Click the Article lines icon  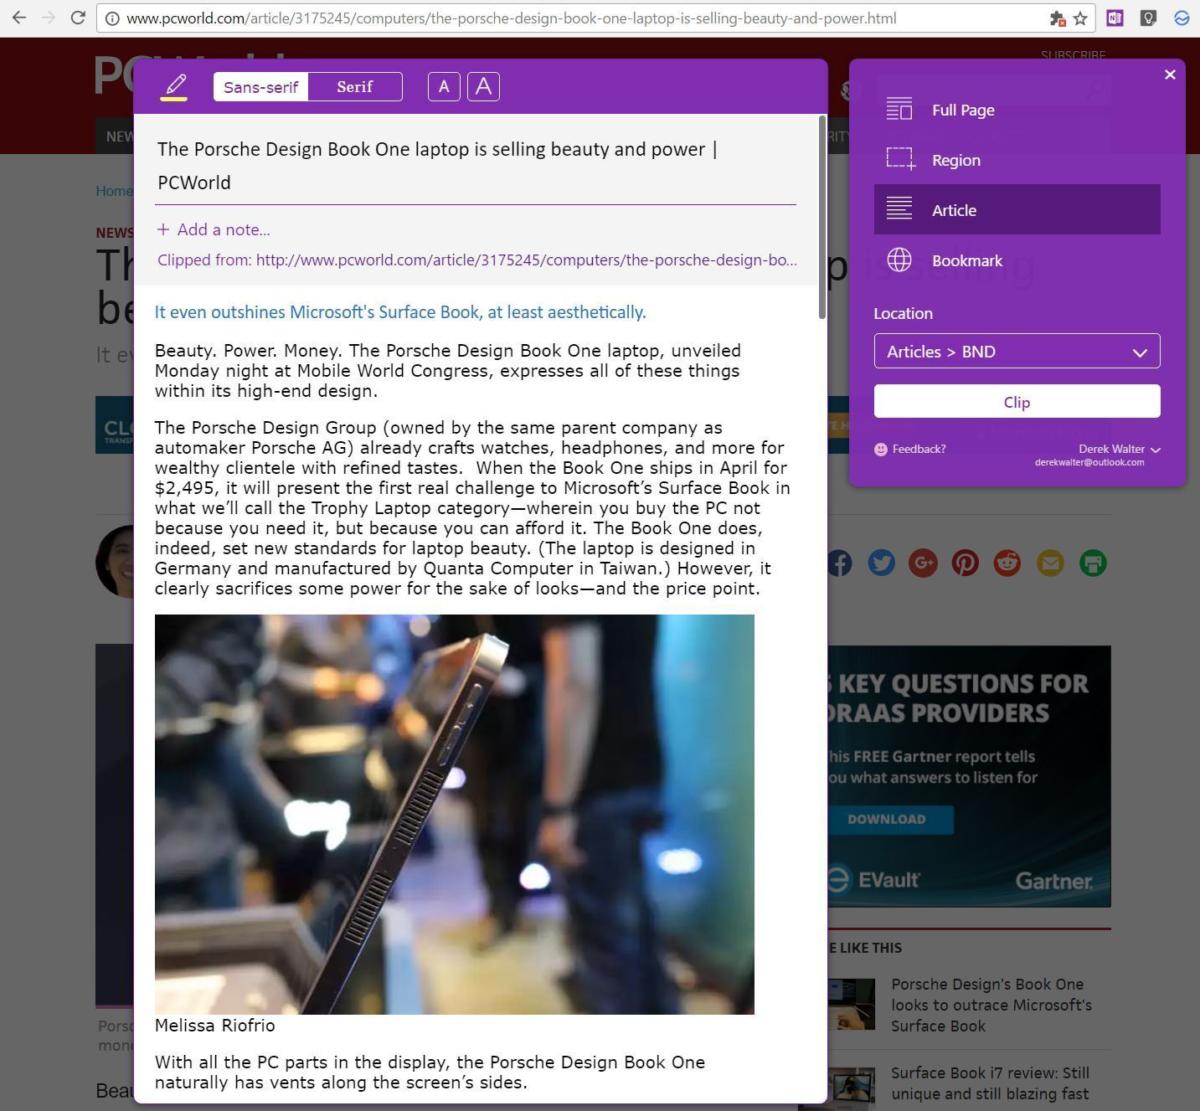[899, 209]
